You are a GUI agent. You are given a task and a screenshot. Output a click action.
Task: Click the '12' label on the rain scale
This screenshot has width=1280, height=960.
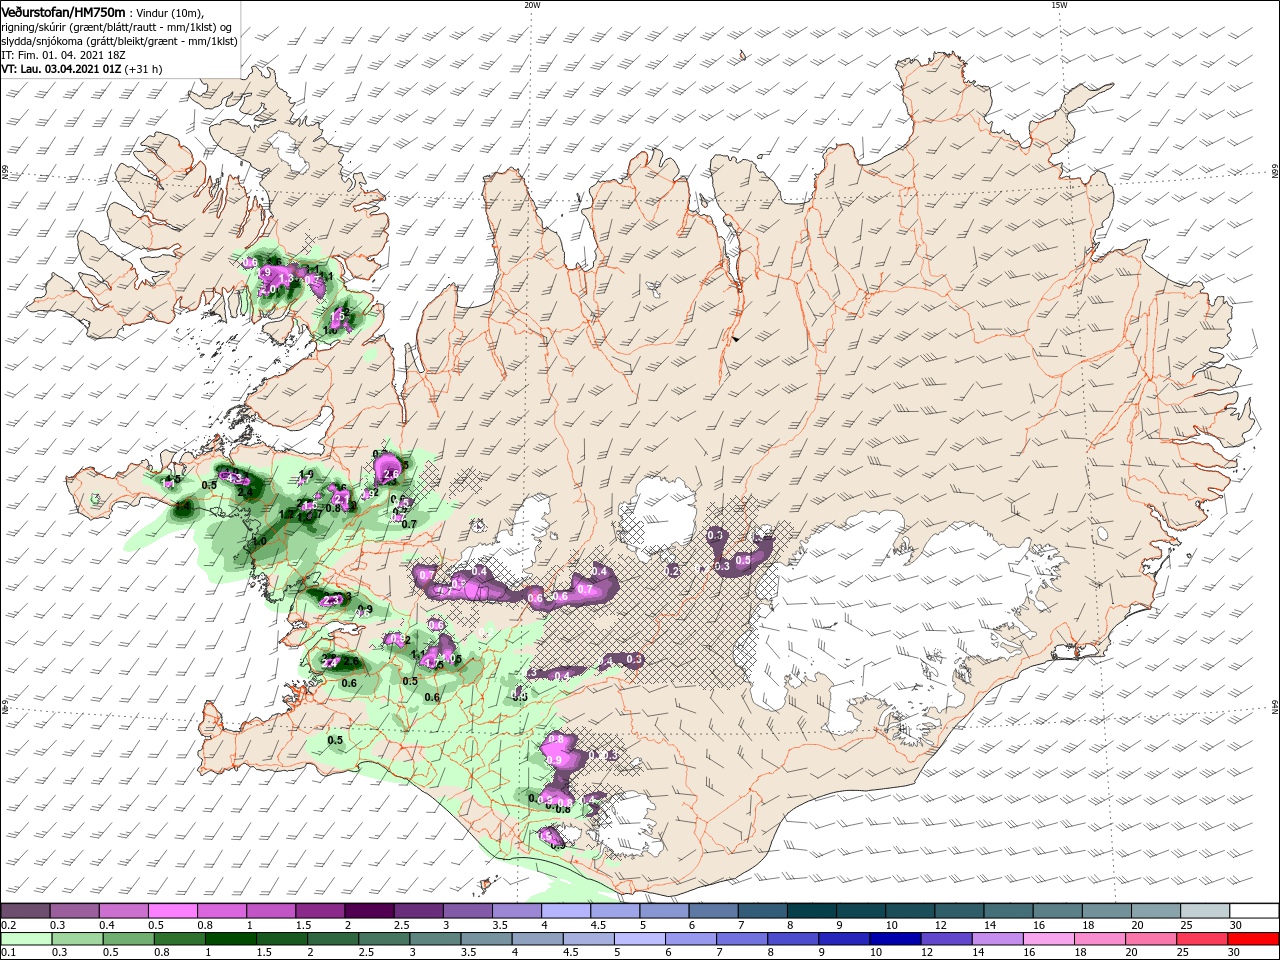tap(928, 954)
